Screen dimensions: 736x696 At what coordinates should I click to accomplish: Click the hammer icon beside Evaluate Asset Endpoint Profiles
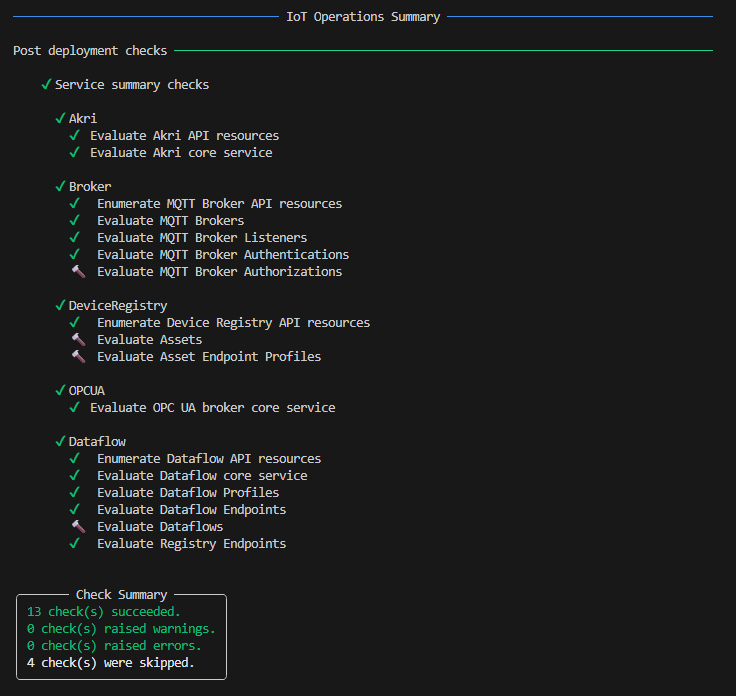[76, 357]
